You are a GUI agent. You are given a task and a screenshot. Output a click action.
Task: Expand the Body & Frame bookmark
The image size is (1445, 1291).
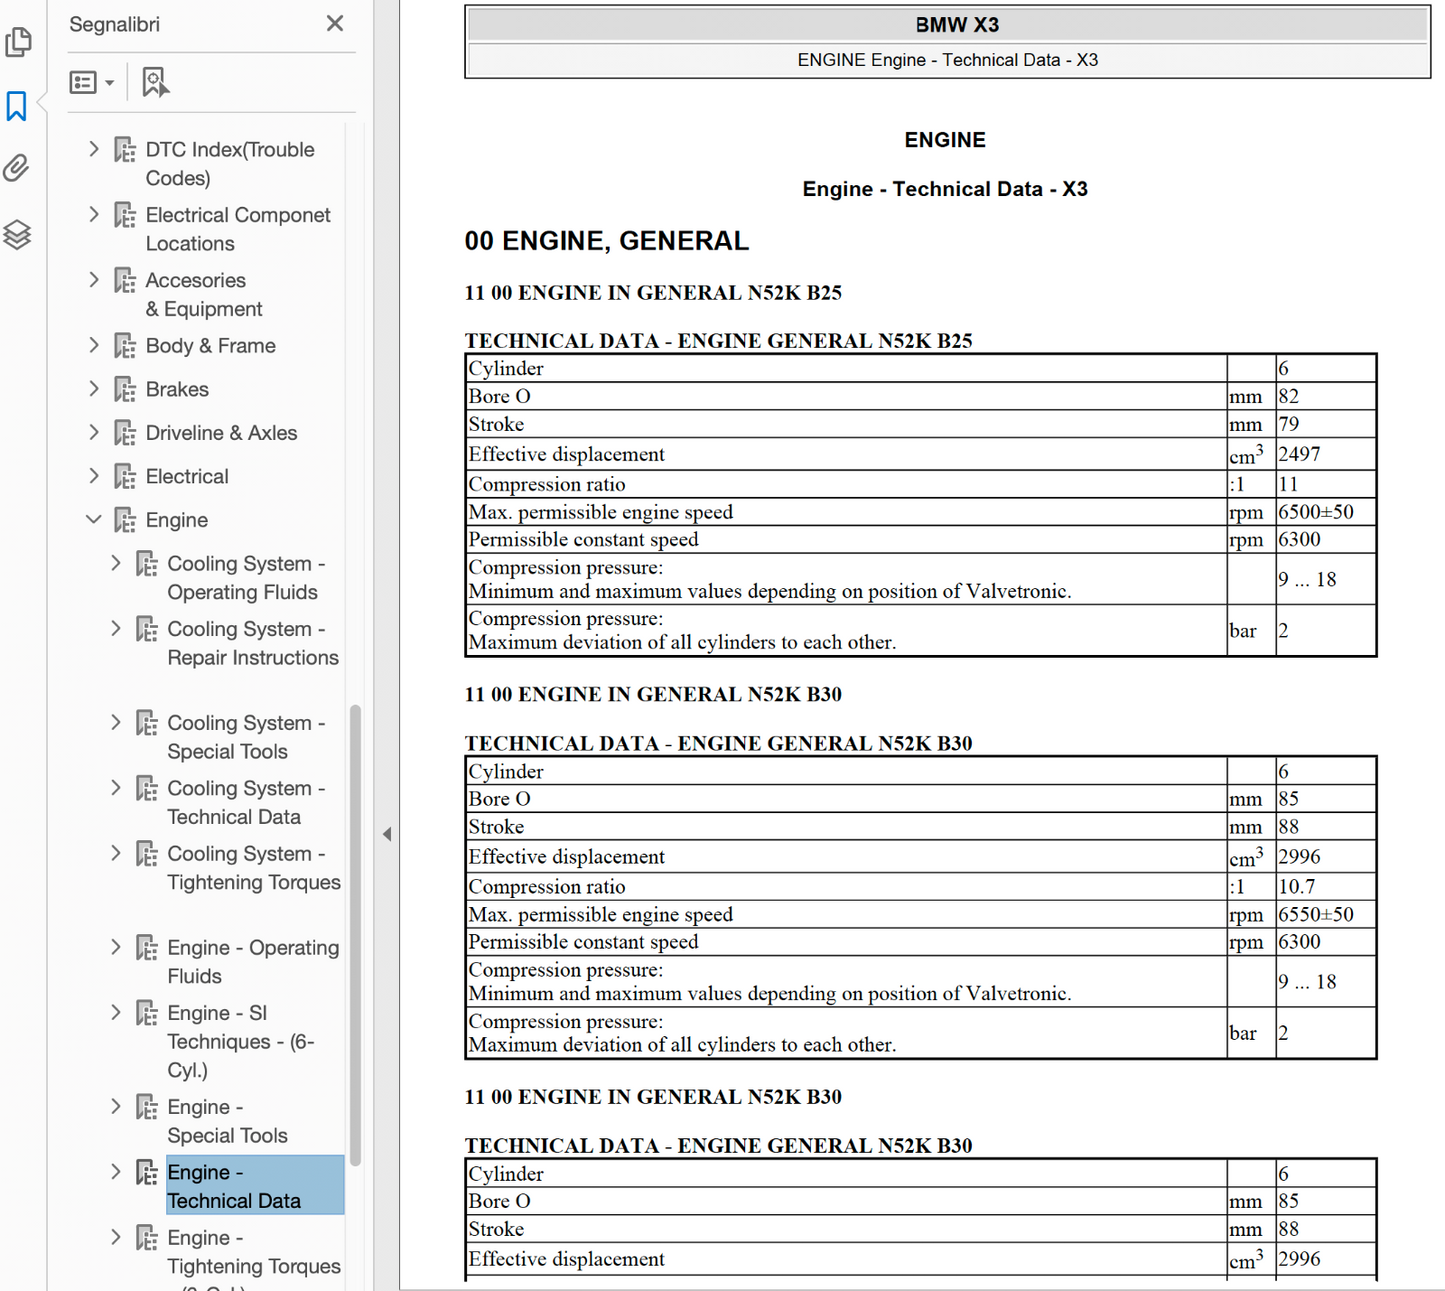[x=94, y=346]
